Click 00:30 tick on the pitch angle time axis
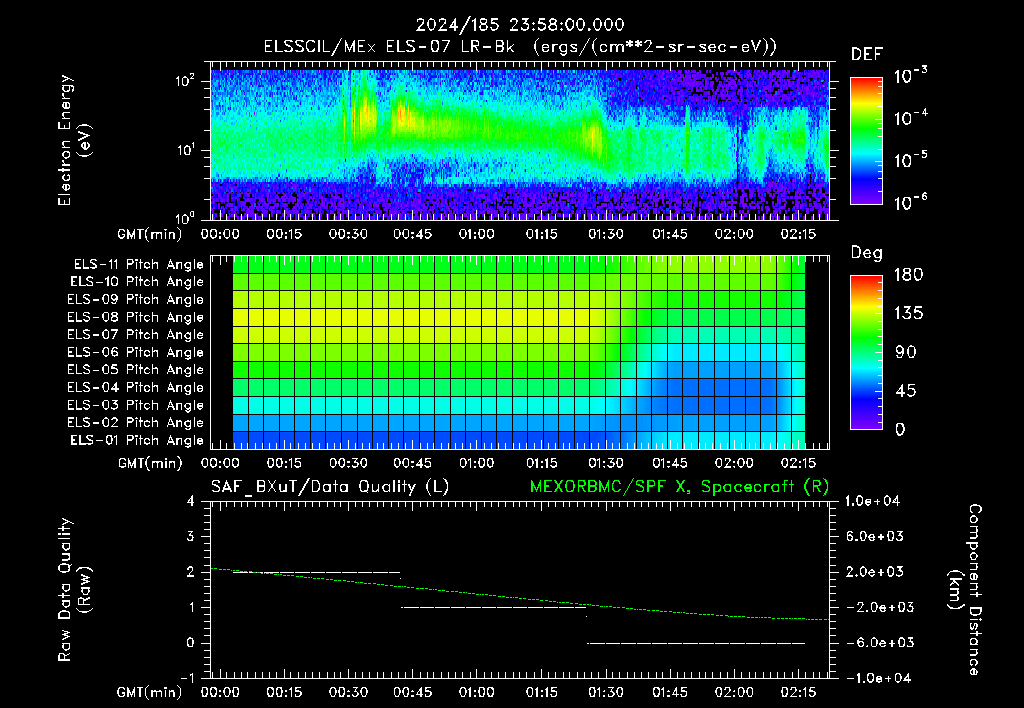 (348, 463)
